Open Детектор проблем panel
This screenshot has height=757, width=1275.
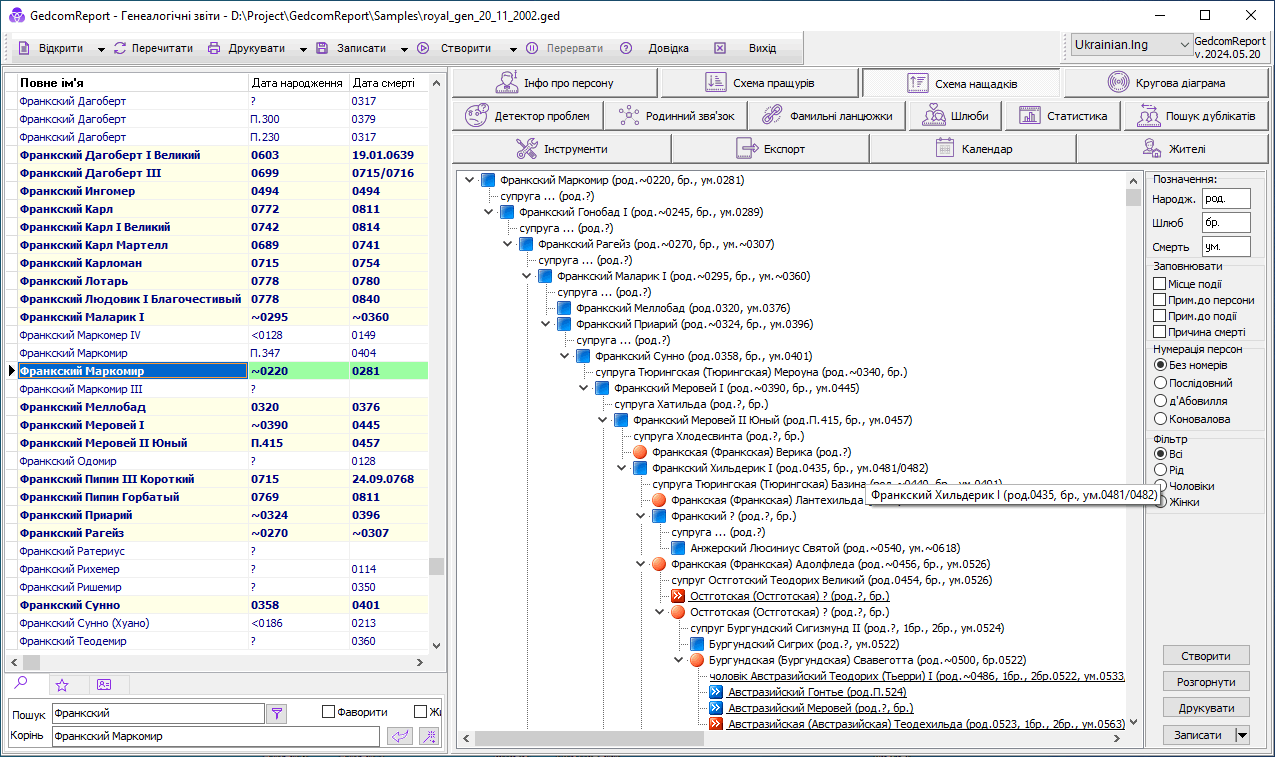coord(529,116)
